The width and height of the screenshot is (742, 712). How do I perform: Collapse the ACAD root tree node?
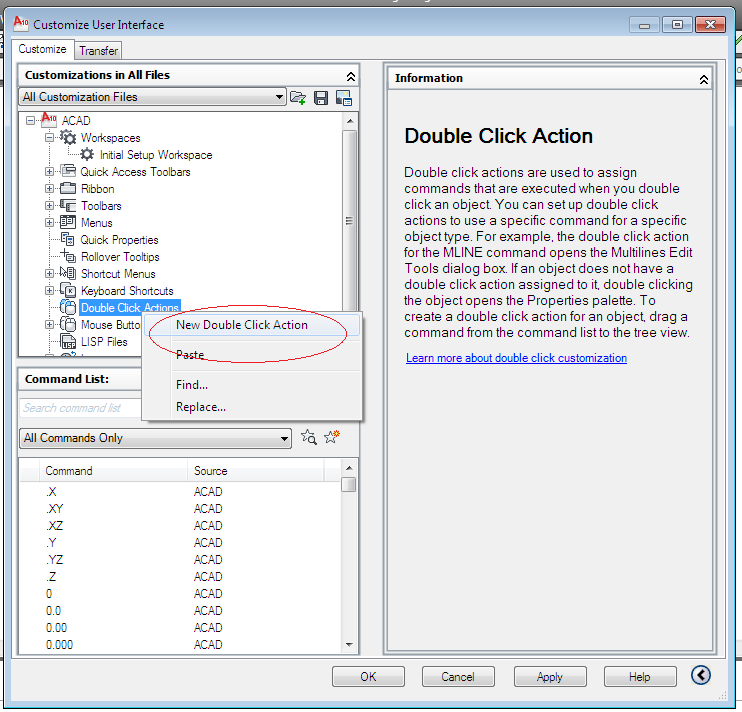point(30,121)
